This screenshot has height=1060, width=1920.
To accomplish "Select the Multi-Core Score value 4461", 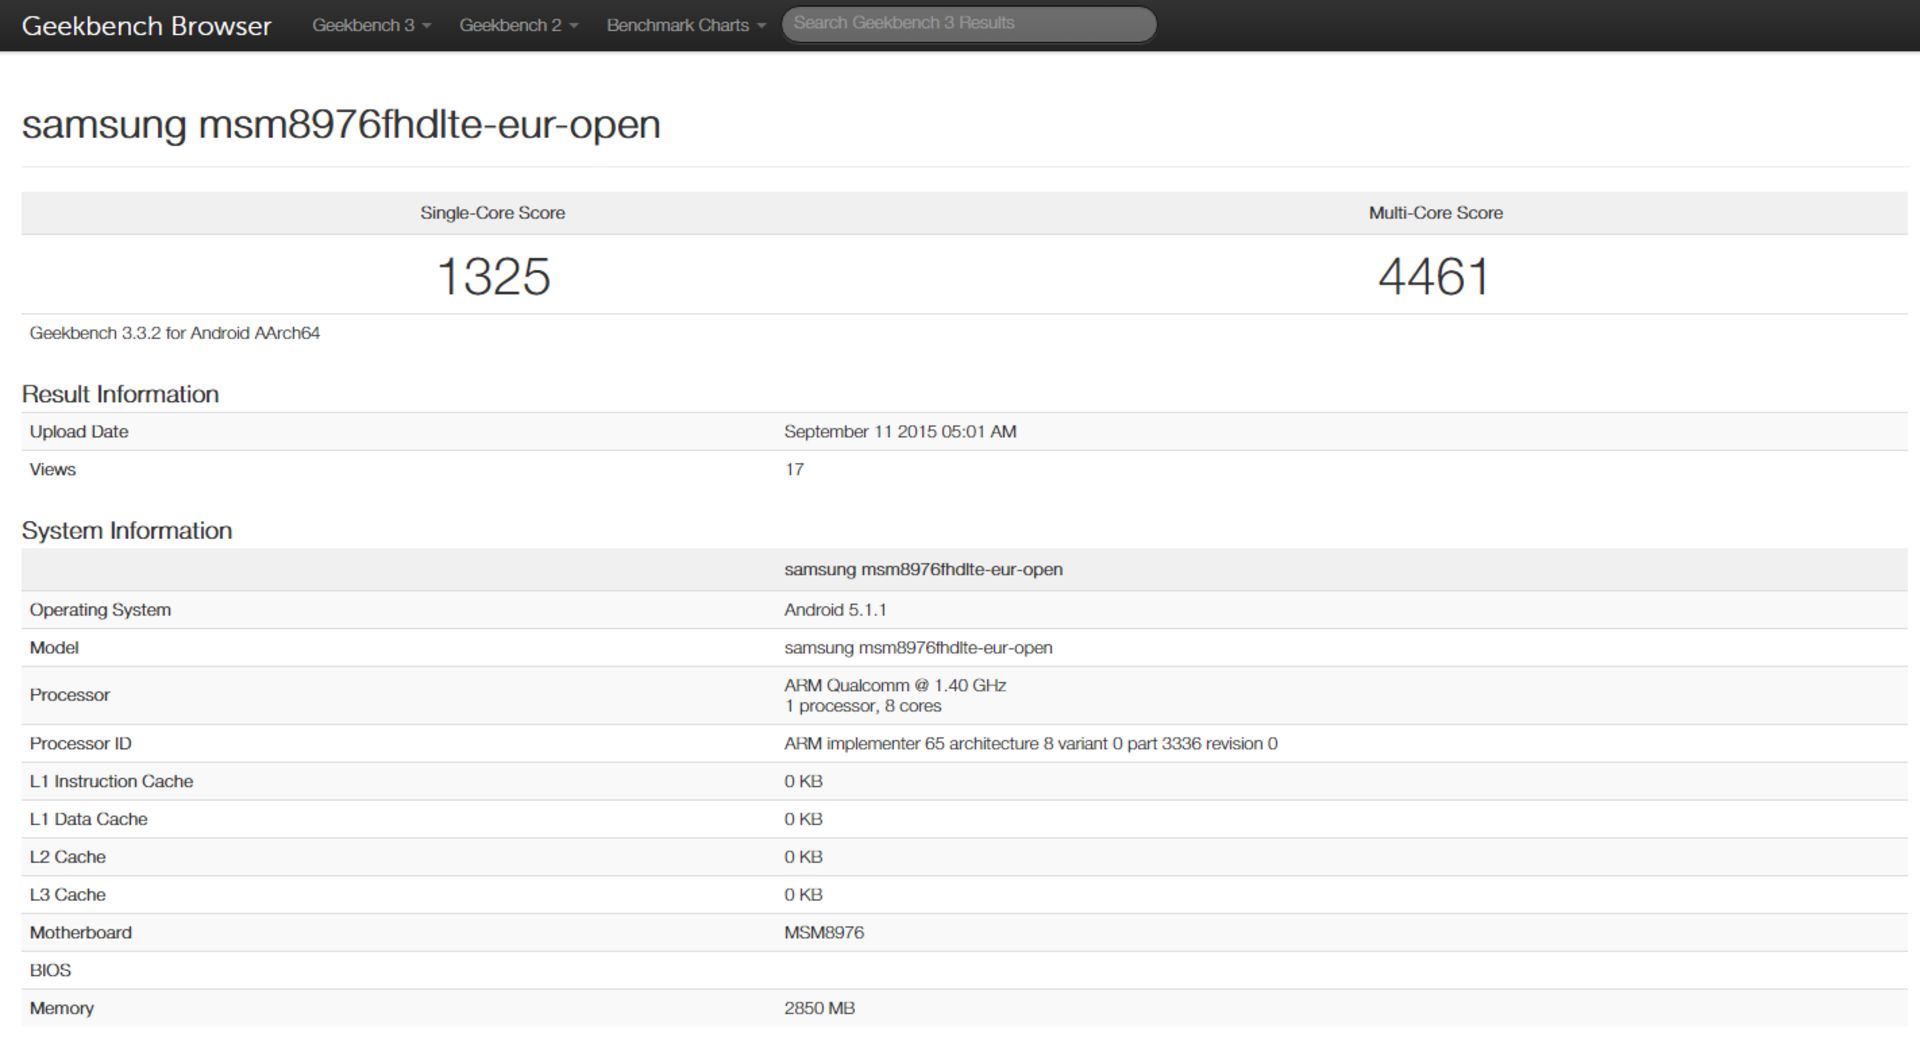I will [x=1434, y=277].
